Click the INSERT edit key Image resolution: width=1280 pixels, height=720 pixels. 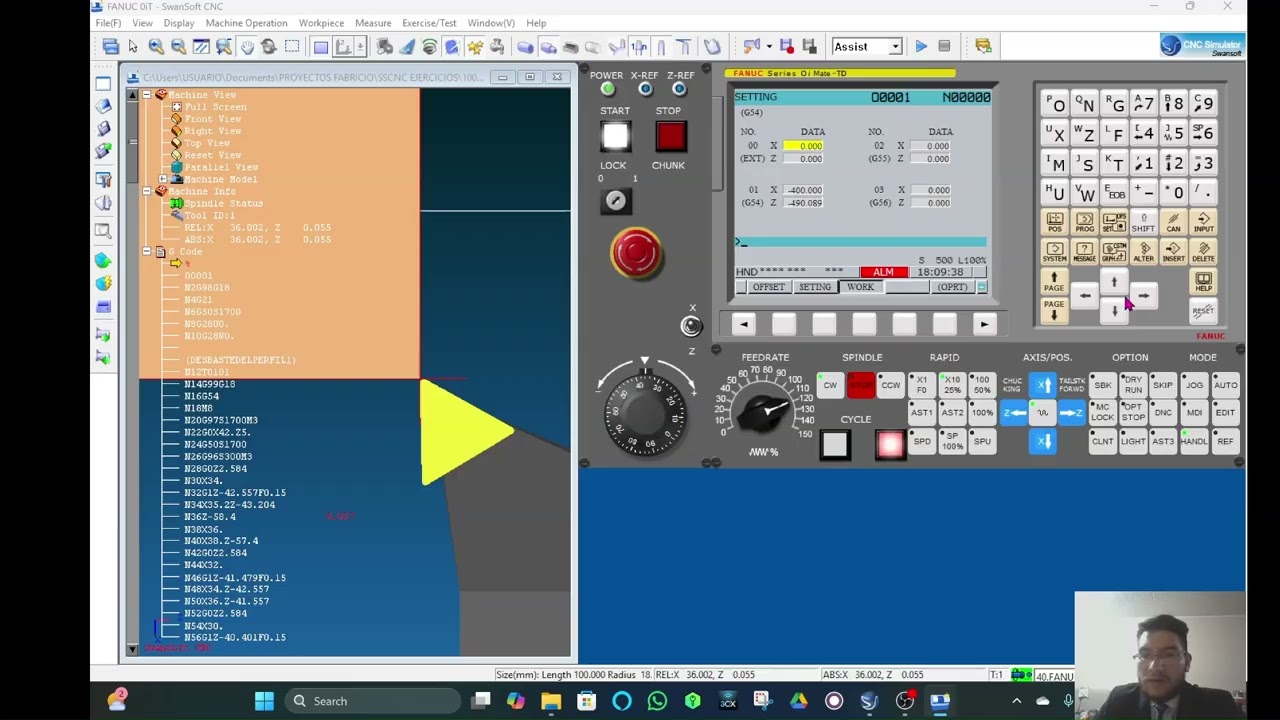pyautogui.click(x=1173, y=252)
